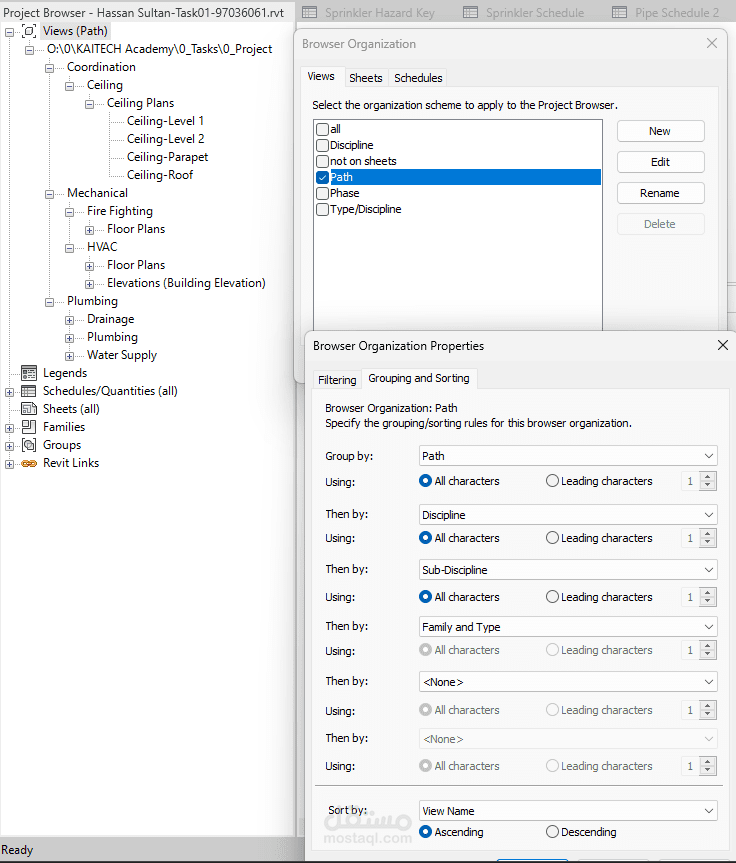
Task: Click the Revit Links chain icon
Action: pos(29,463)
